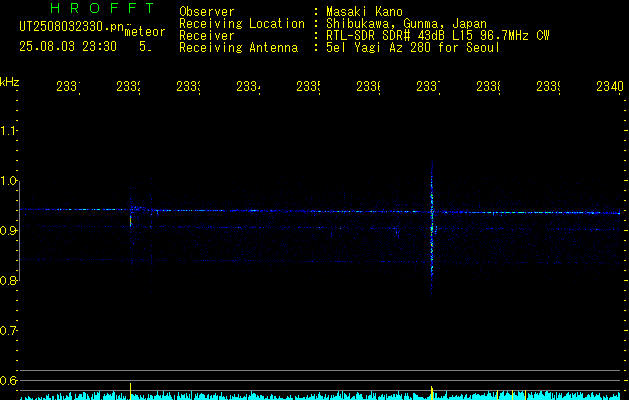This screenshot has height=400, width=629.
Task: Select the observer name Masaki Kano
Action: [x=364, y=12]
